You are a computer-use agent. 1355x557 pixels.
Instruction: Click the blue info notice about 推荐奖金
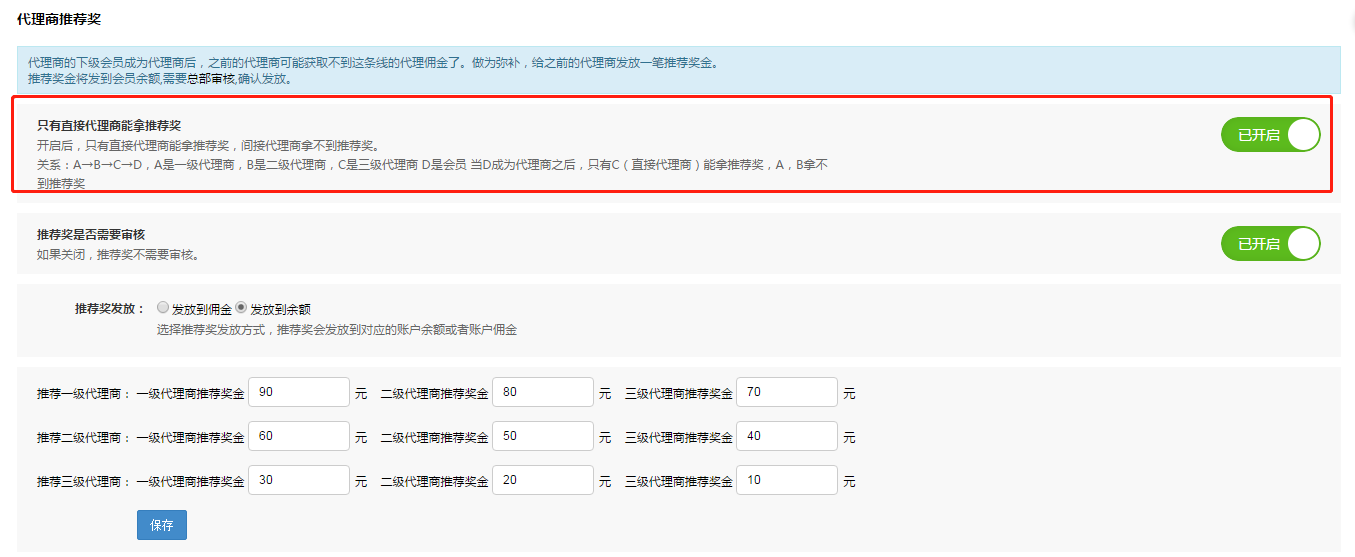coord(679,70)
